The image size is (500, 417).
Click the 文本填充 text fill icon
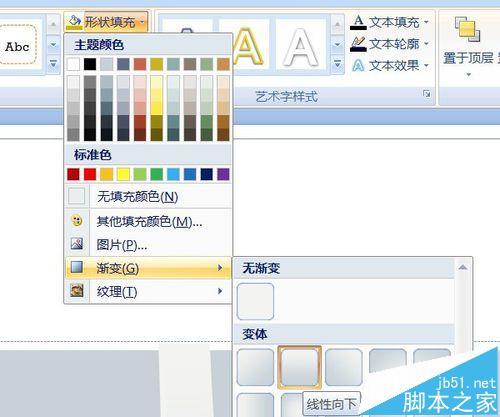tap(358, 23)
